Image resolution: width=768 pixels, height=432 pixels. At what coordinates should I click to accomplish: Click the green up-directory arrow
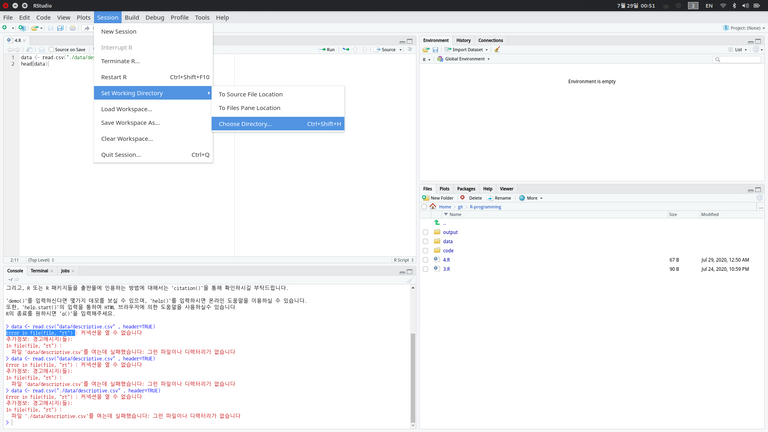tap(436, 222)
